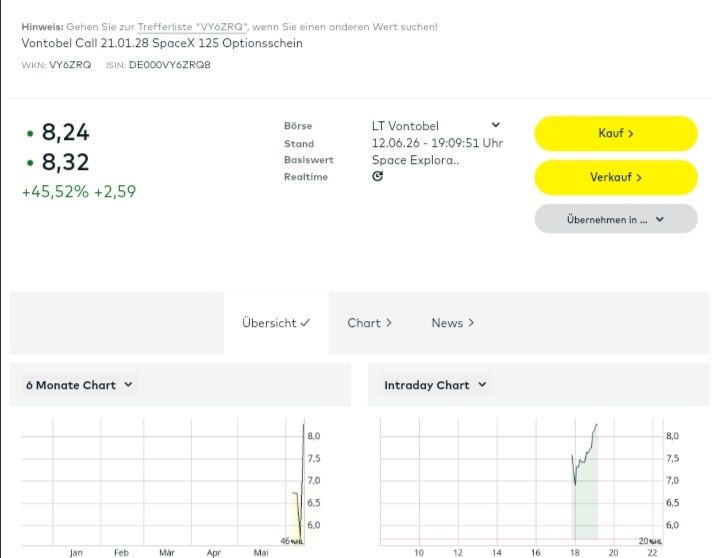Select the Übersicht tab
The width and height of the screenshot is (720, 558).
click(x=276, y=323)
